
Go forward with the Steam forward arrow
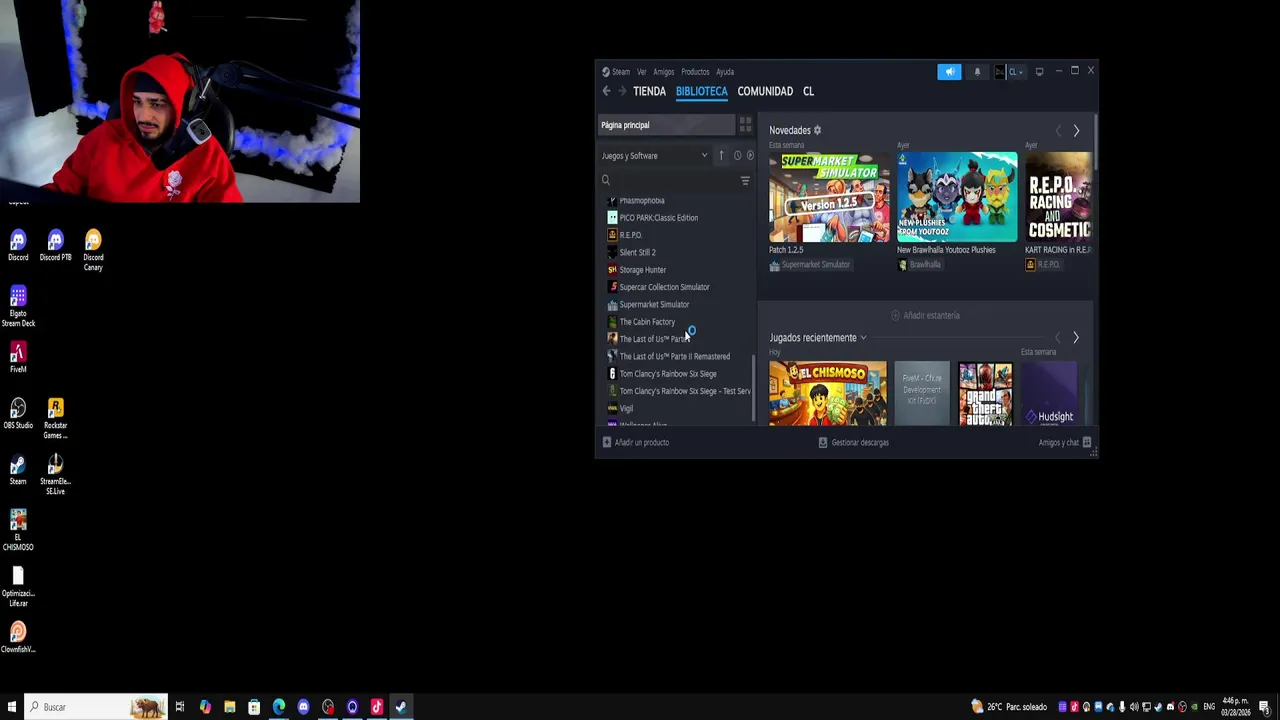[x=622, y=91]
